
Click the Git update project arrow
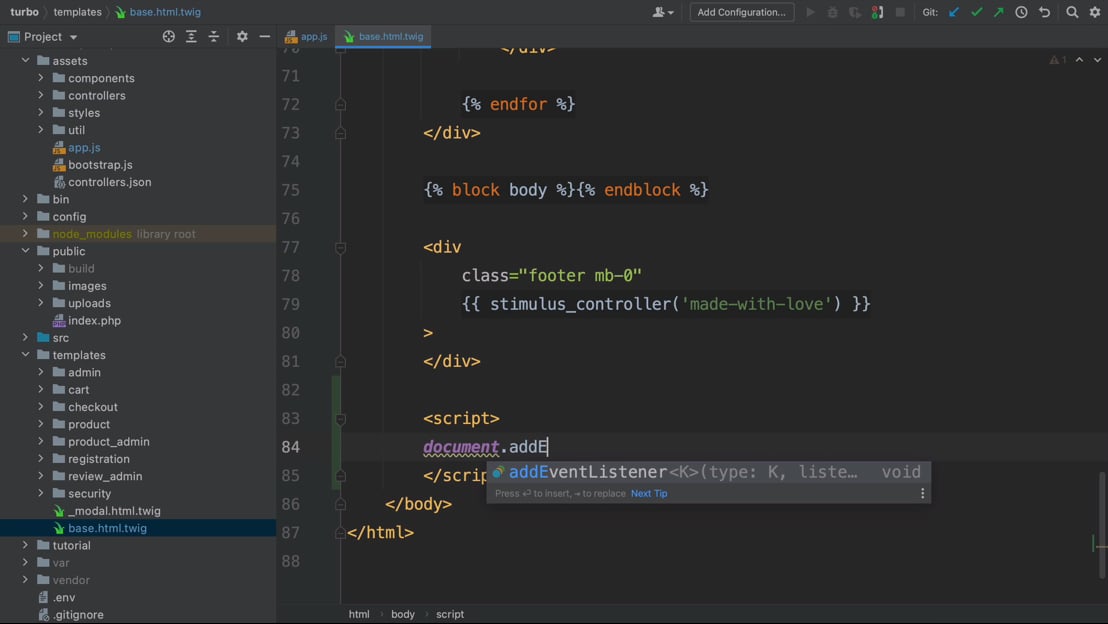954,12
